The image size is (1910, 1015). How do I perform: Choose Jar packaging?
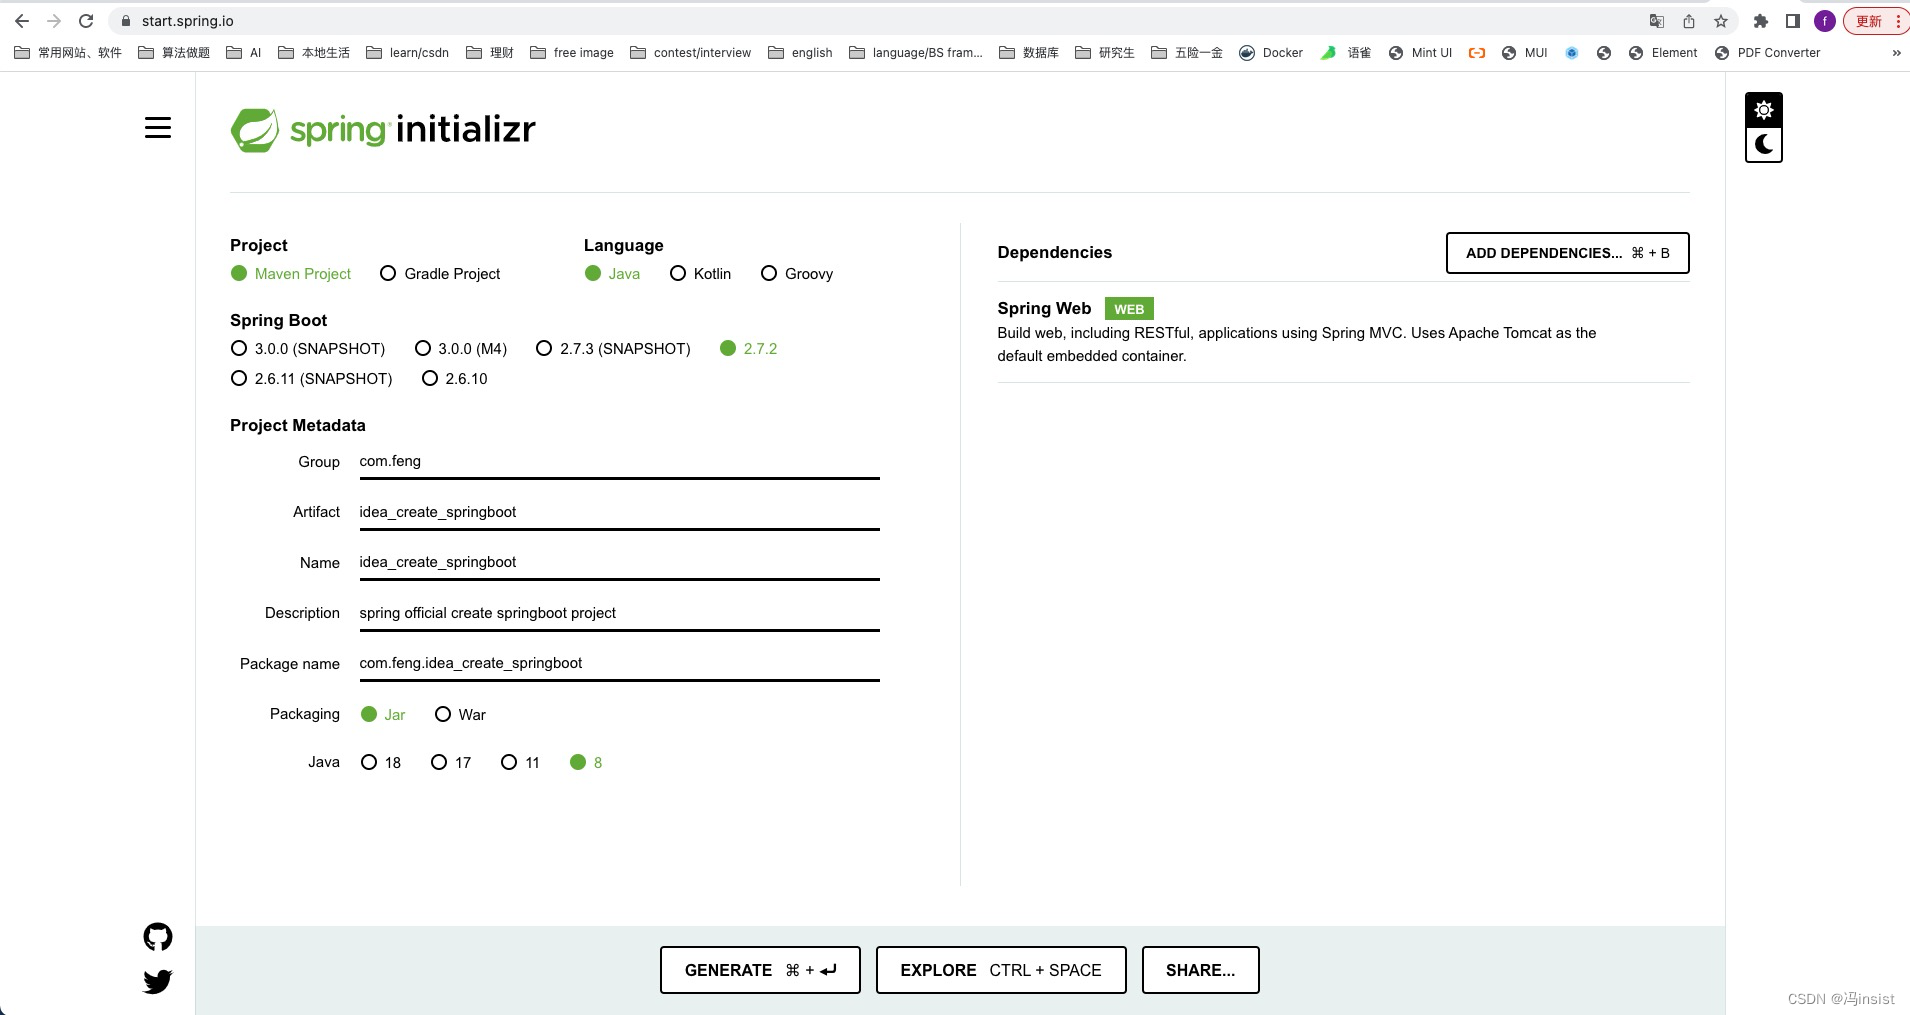tap(383, 715)
